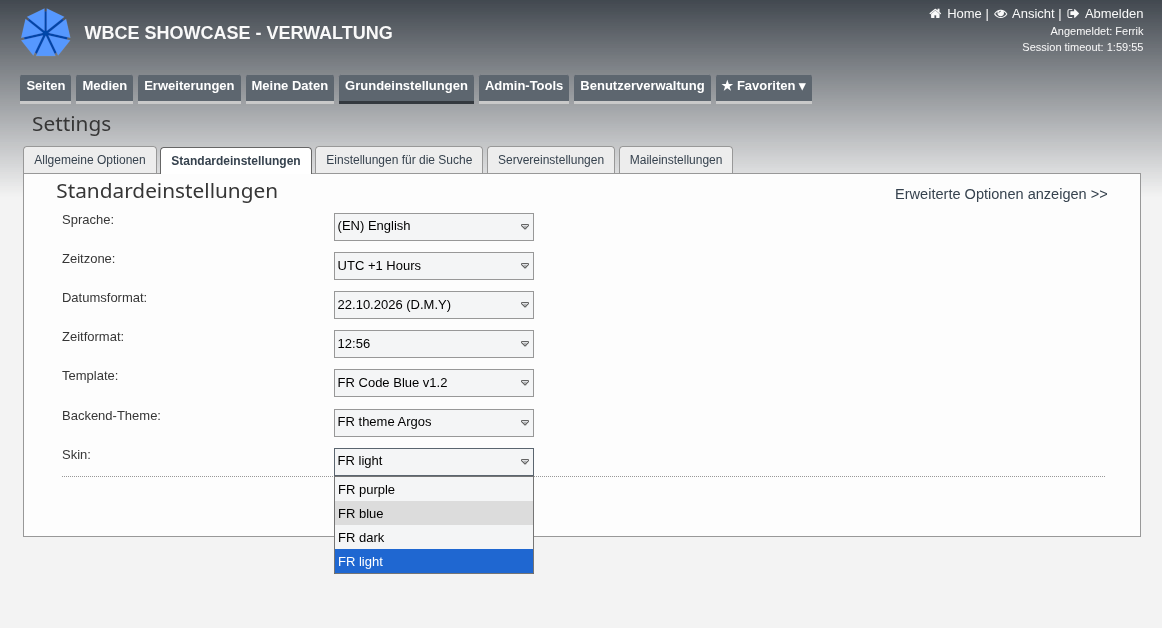The height and width of the screenshot is (628, 1162).
Task: Choose FR dark skin option
Action: tap(434, 538)
